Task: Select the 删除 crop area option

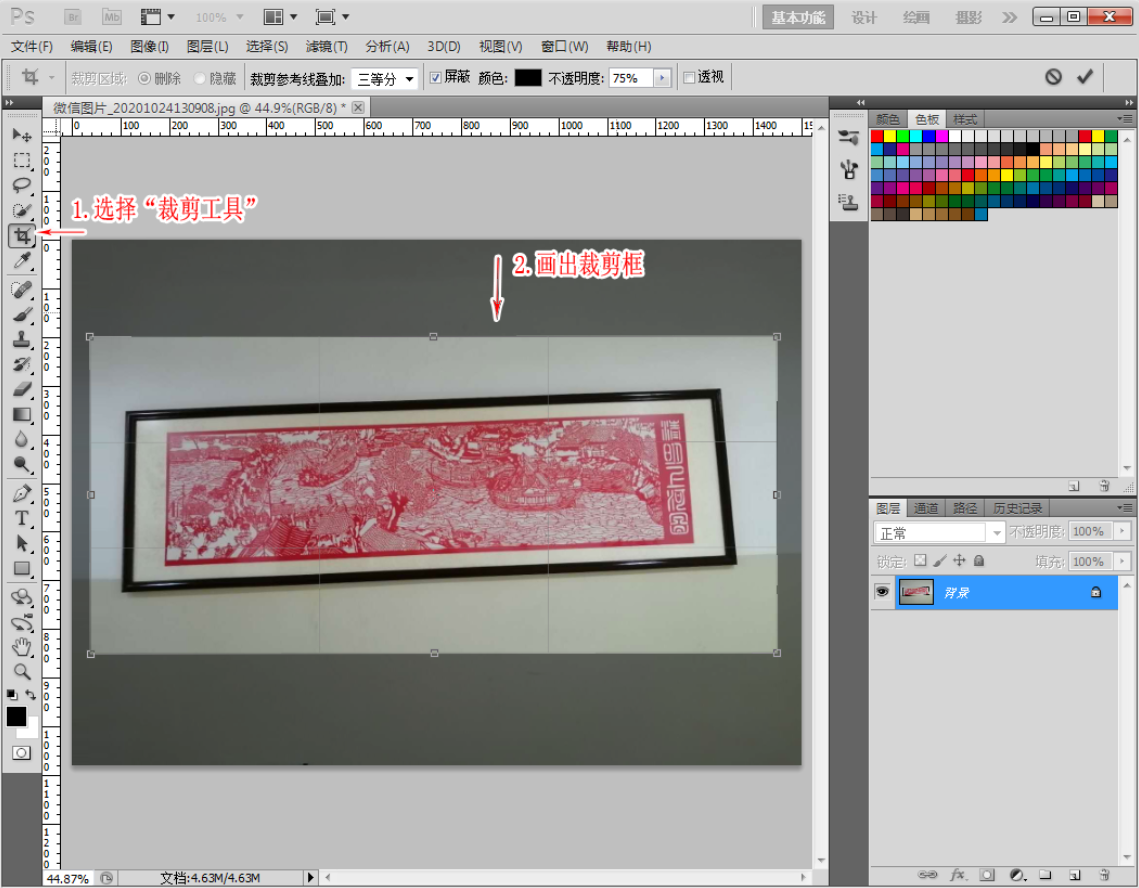Action: pos(159,78)
